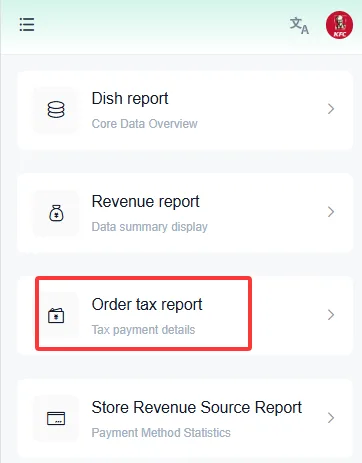The width and height of the screenshot is (362, 463).
Task: Click the Payment Method Statistics subtitle
Action: coord(161,433)
